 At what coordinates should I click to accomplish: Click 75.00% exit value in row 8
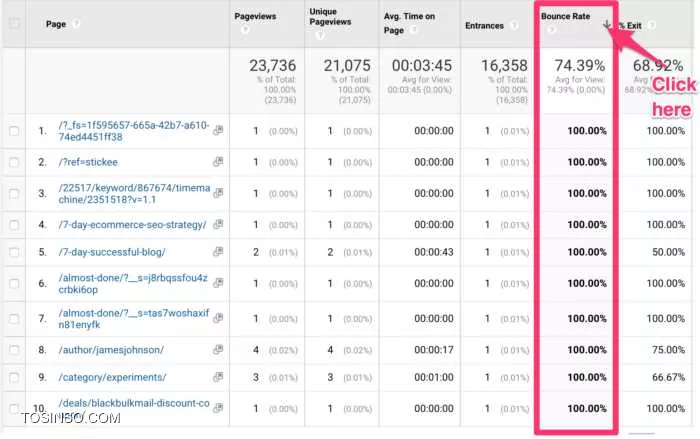(668, 350)
